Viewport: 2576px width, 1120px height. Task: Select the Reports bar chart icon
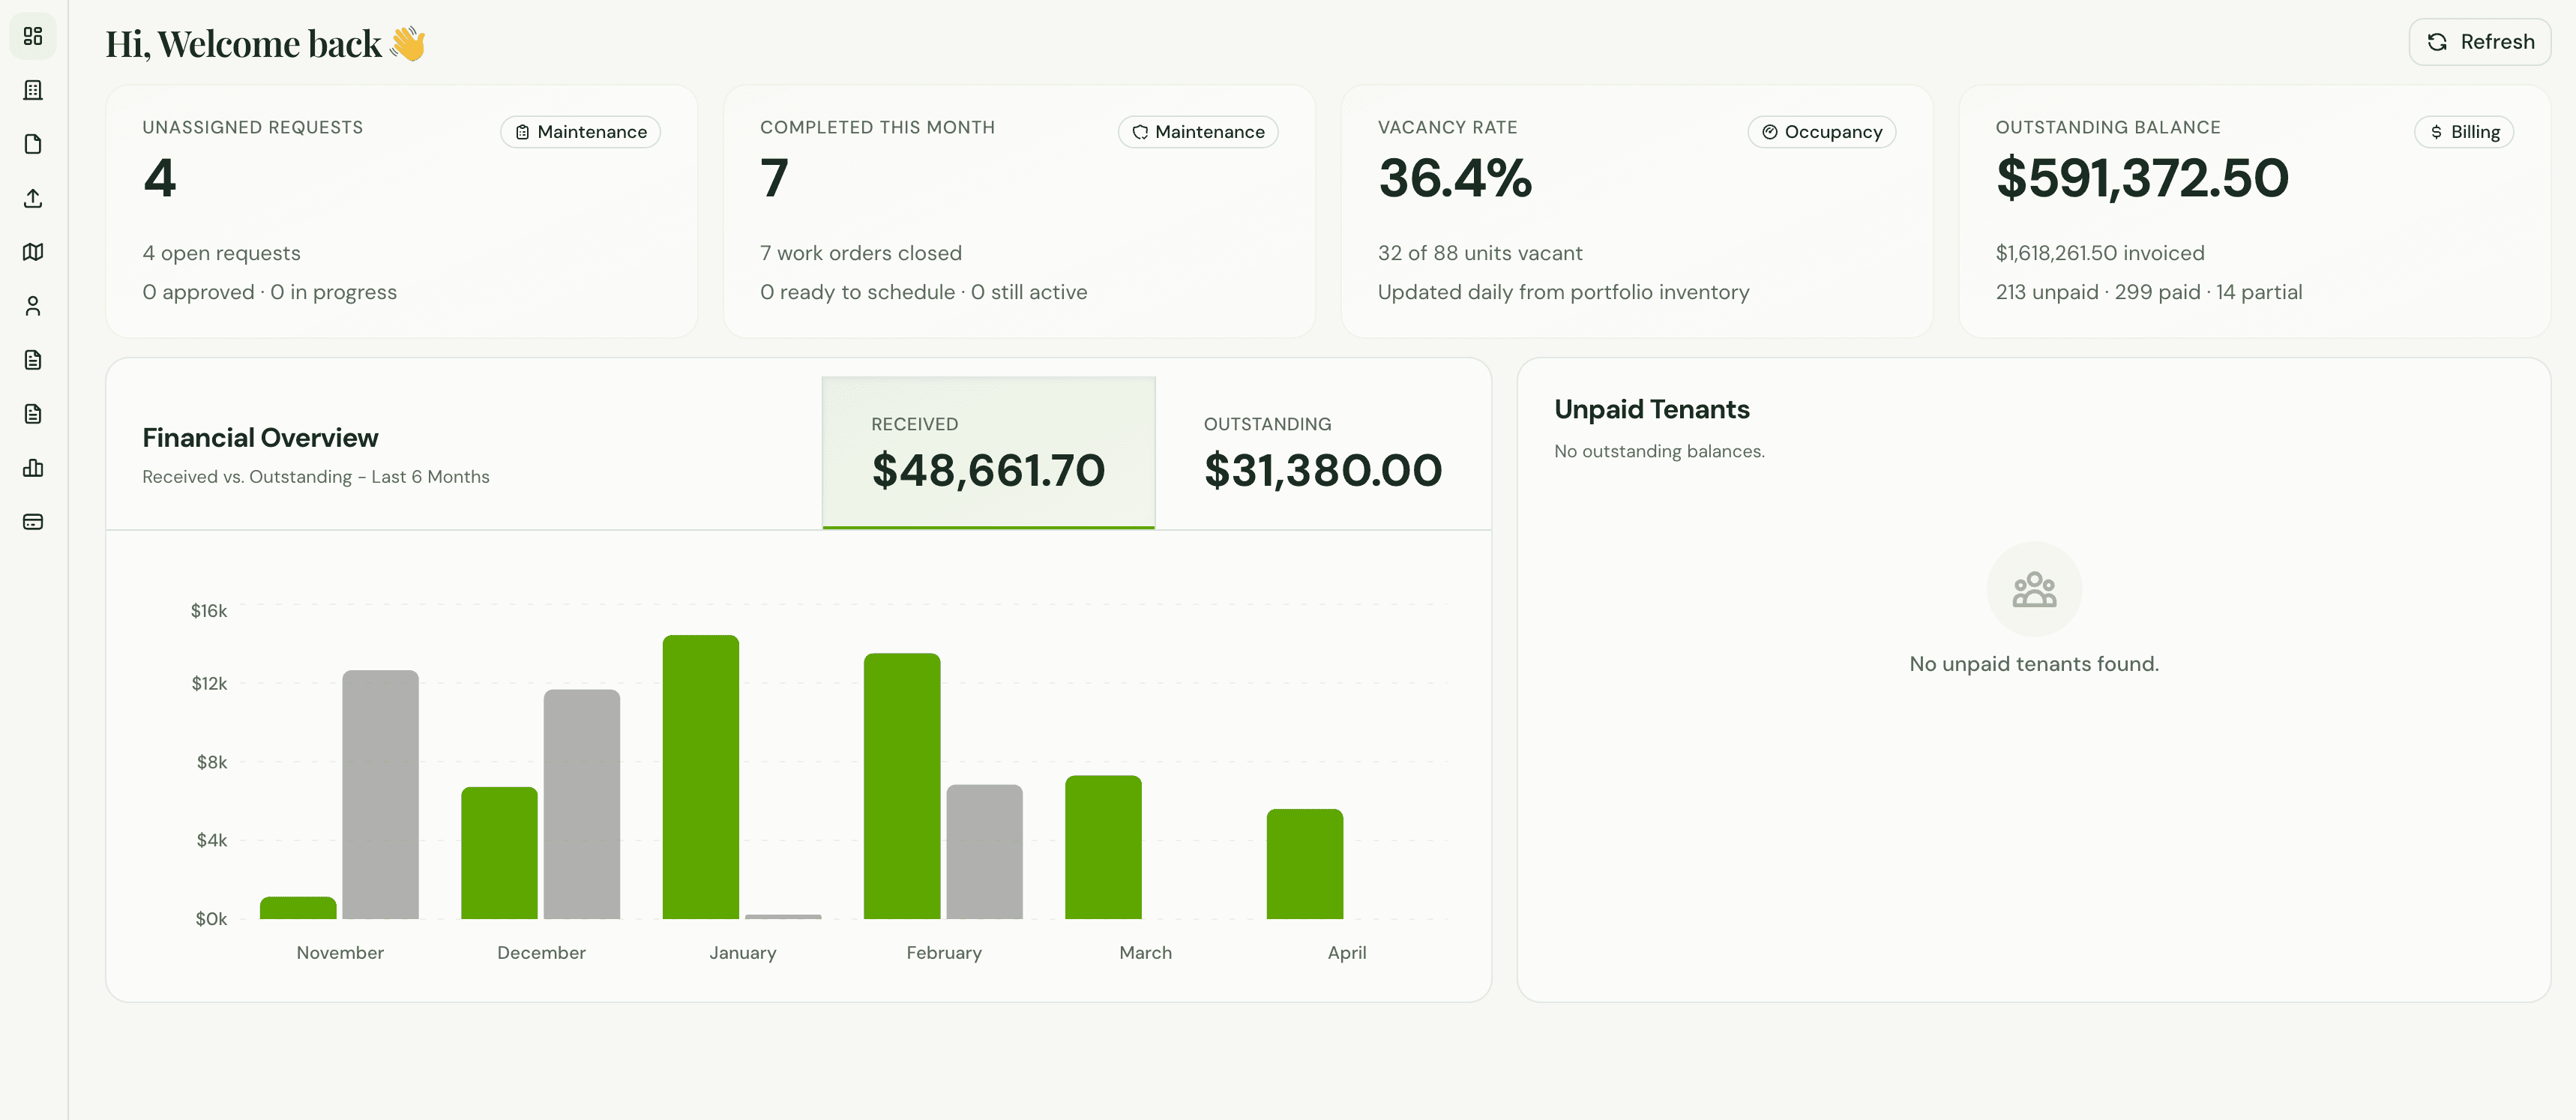coord(33,468)
